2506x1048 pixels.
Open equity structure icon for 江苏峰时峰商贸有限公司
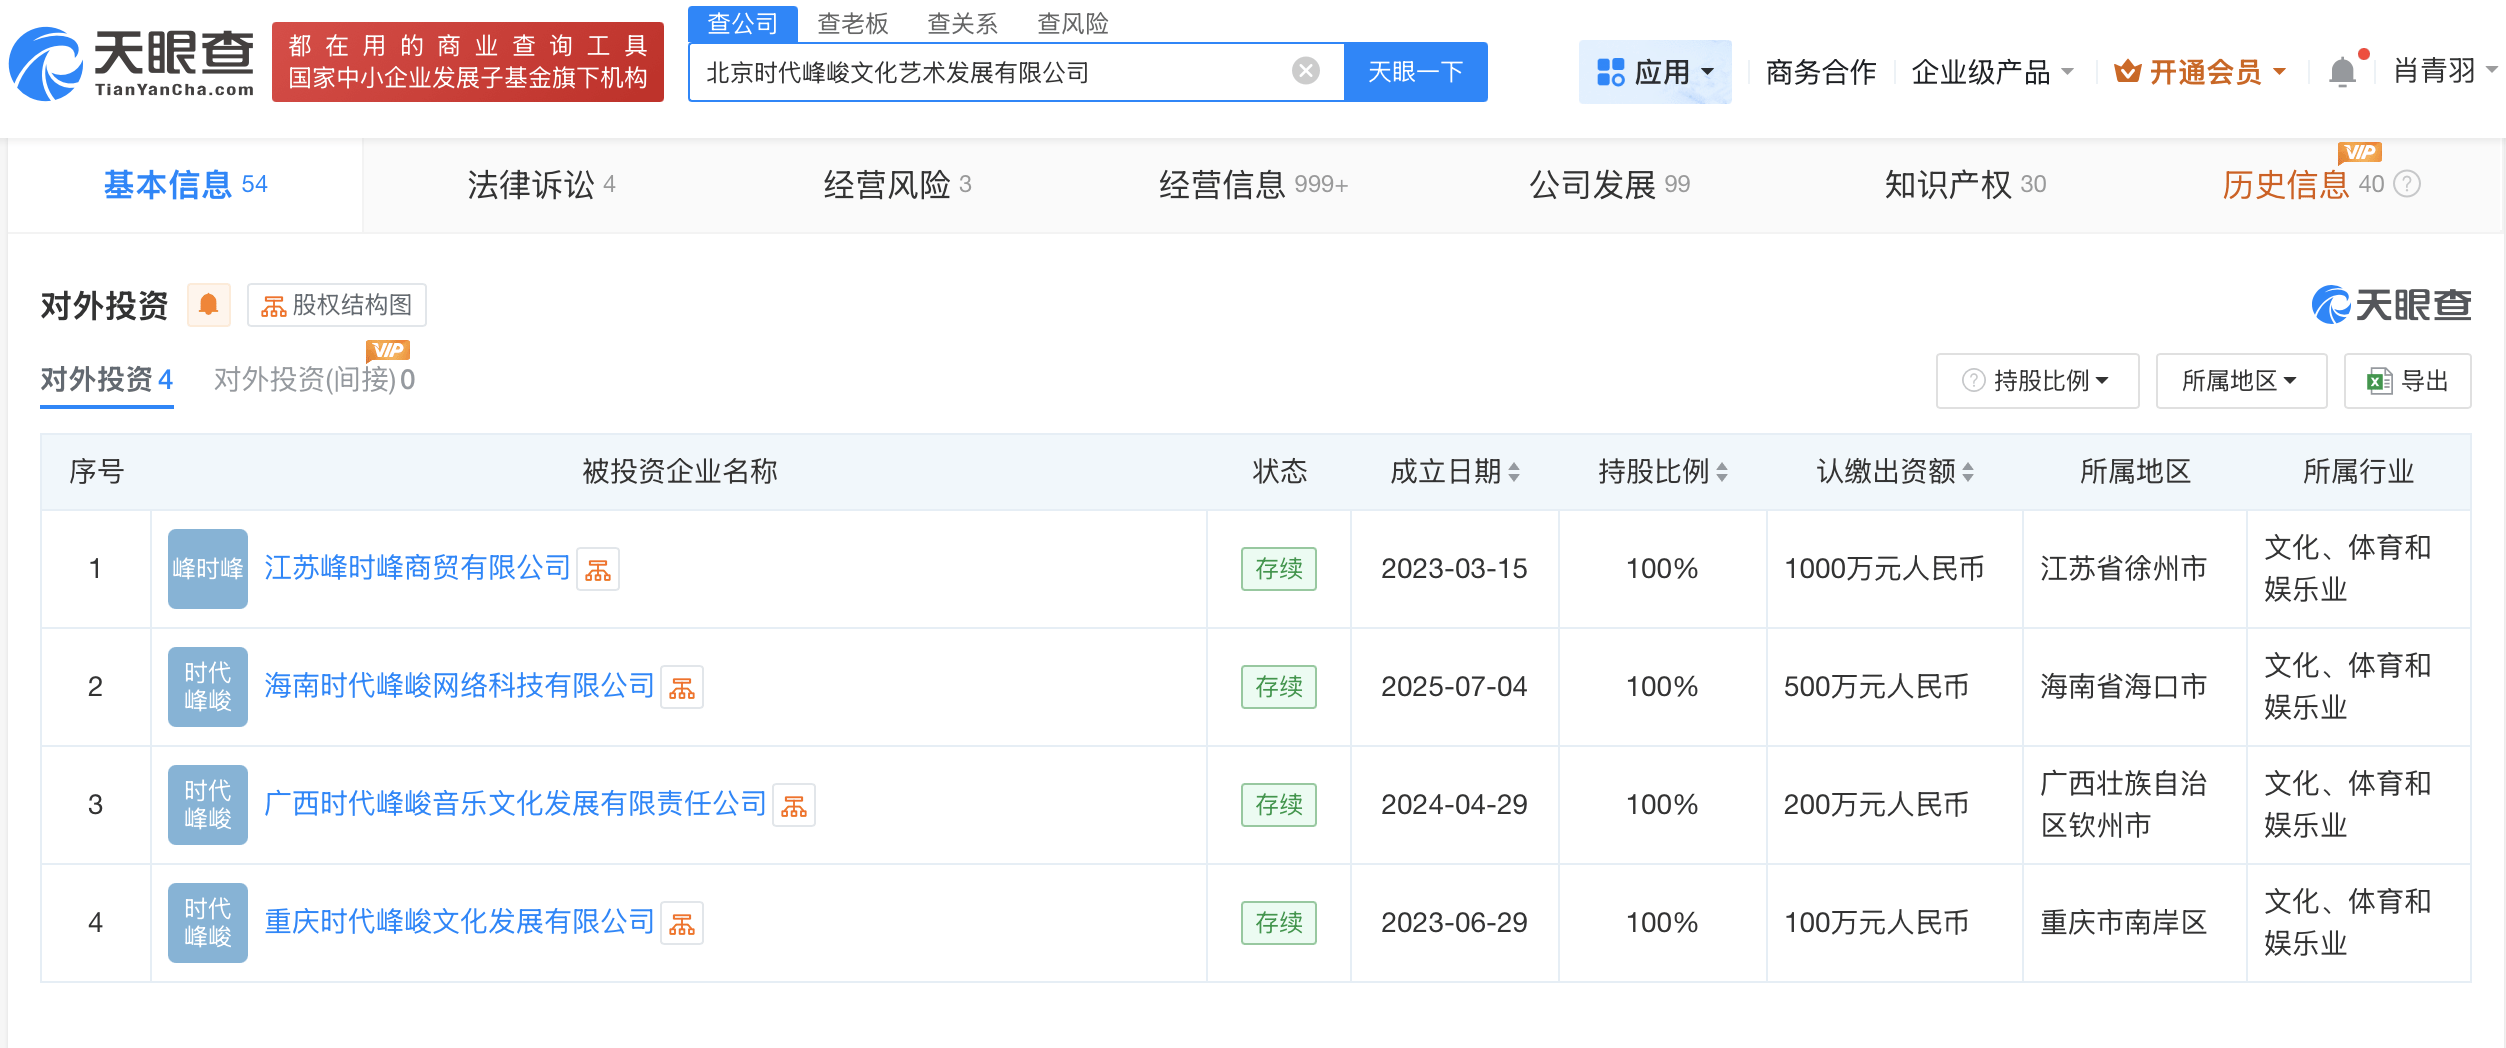[598, 570]
